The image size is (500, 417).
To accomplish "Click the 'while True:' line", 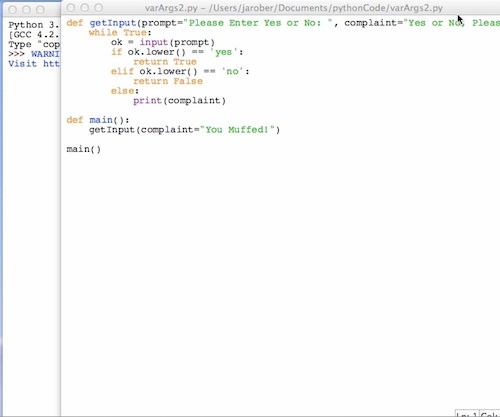I will coord(120,33).
